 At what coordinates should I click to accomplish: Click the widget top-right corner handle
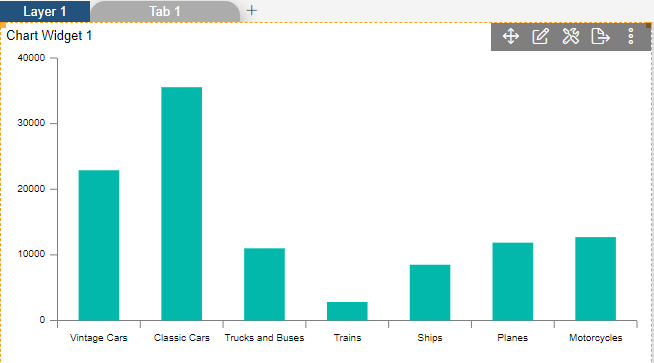click(x=649, y=26)
